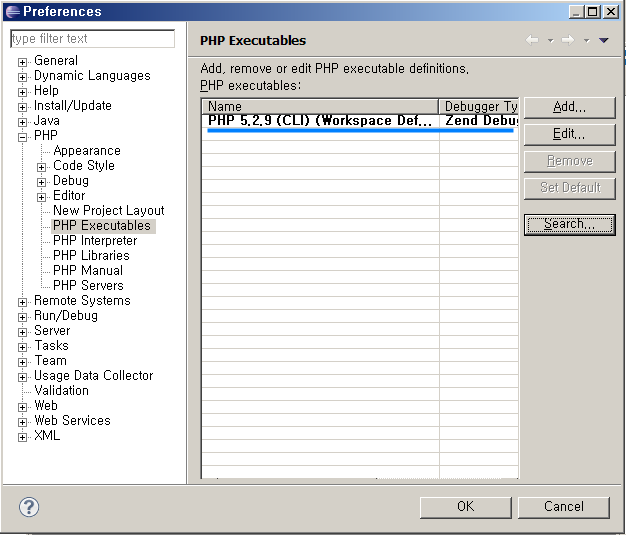Image resolution: width=626 pixels, height=535 pixels.
Task: Select PHP Executables tree item
Action: (102, 226)
